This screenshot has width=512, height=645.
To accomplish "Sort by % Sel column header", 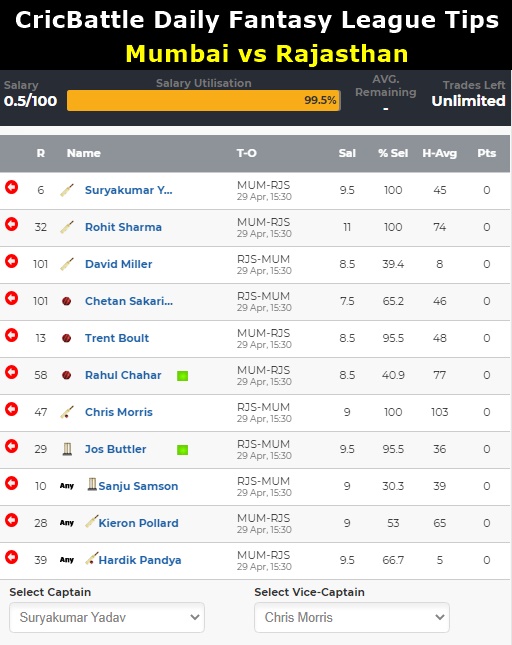I will coord(393,153).
